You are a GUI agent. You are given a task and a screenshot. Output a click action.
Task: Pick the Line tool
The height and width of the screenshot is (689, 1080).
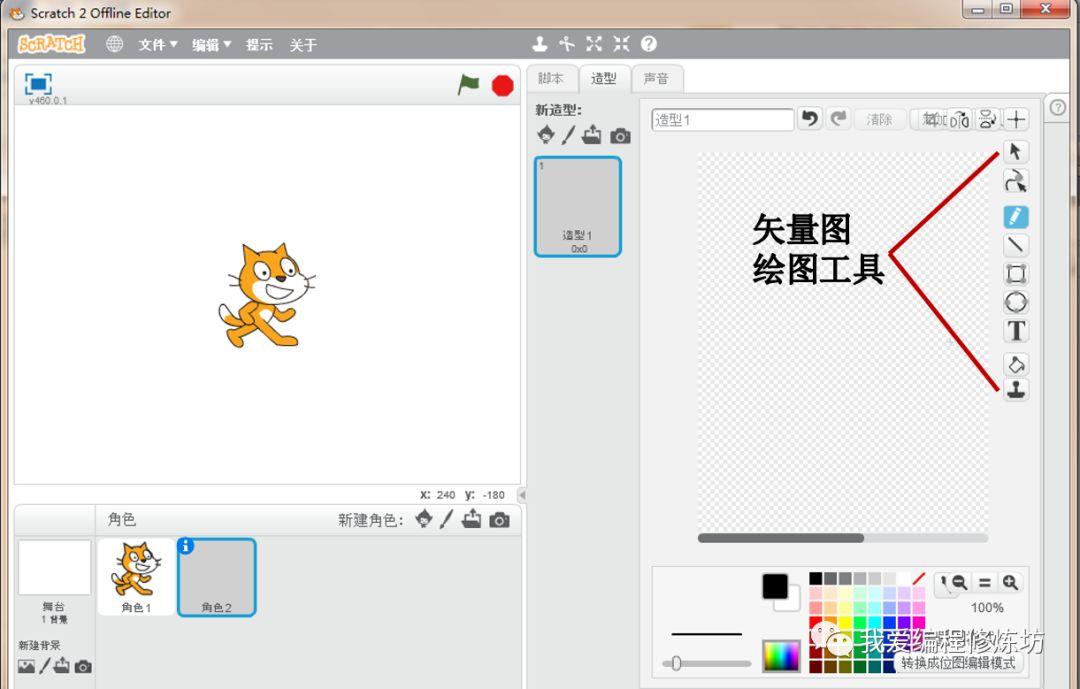point(1015,245)
